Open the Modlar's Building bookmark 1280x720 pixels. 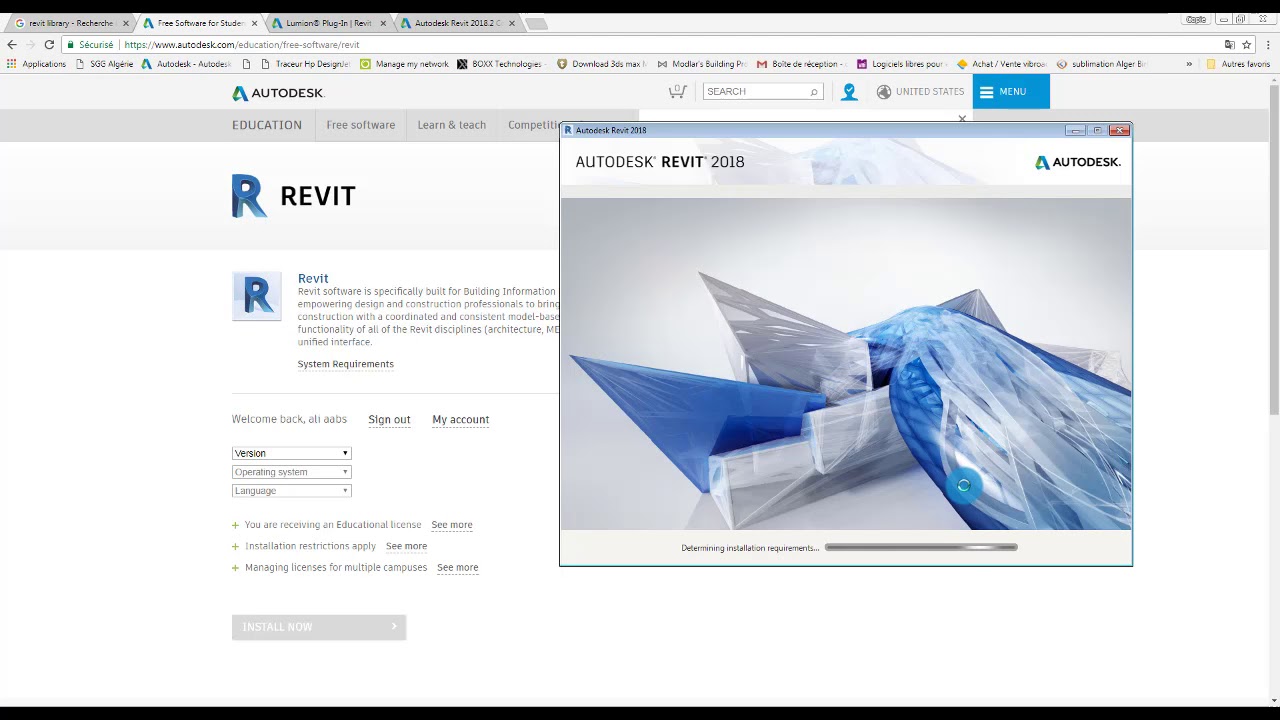pos(701,64)
